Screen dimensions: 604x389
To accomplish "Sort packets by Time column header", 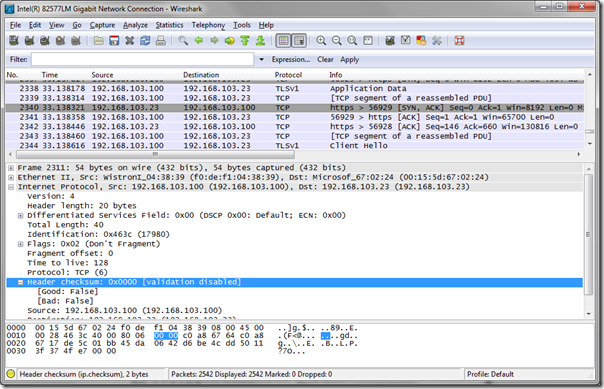I will point(50,75).
